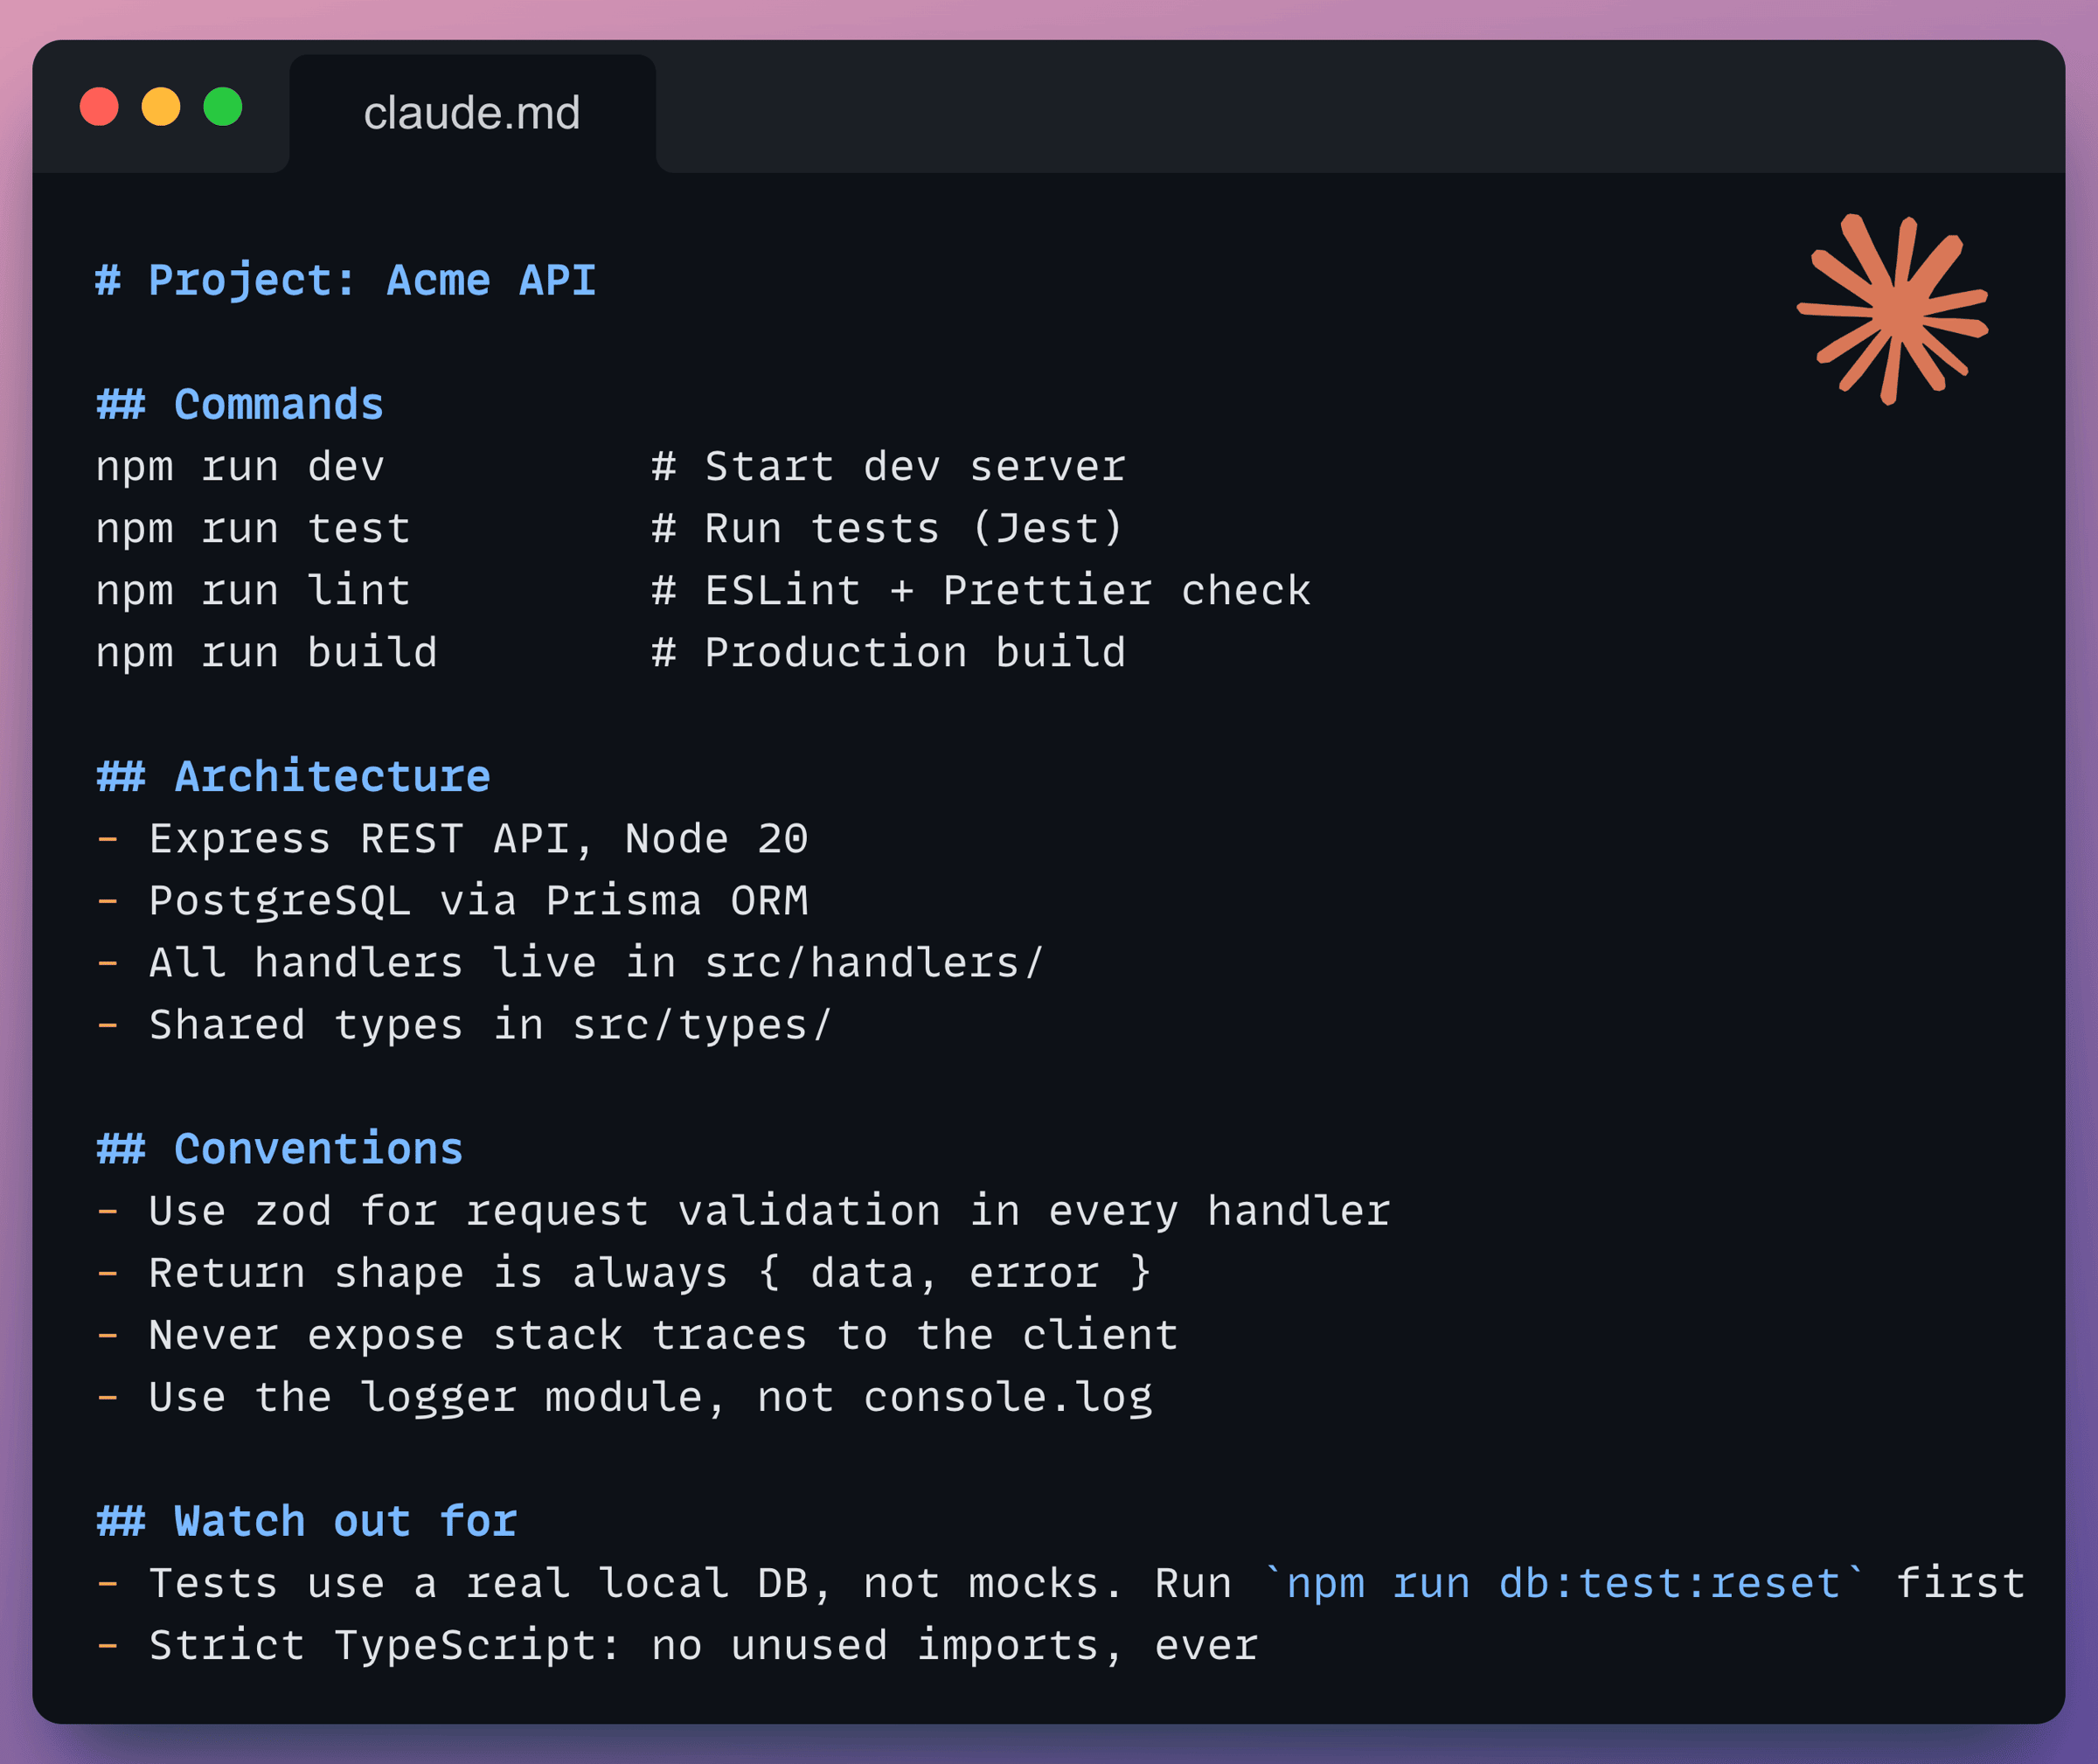Image resolution: width=2098 pixels, height=1764 pixels.
Task: Click the Commands section heading
Action: click(x=240, y=405)
